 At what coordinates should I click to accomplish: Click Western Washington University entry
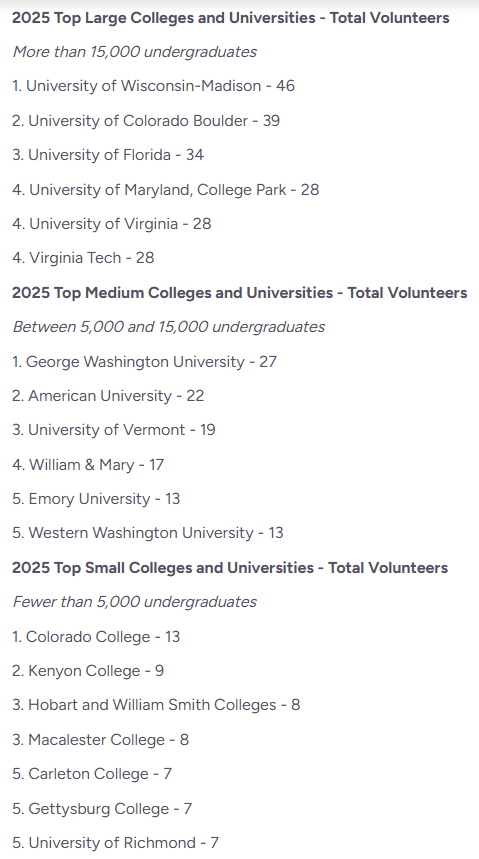[x=148, y=533]
